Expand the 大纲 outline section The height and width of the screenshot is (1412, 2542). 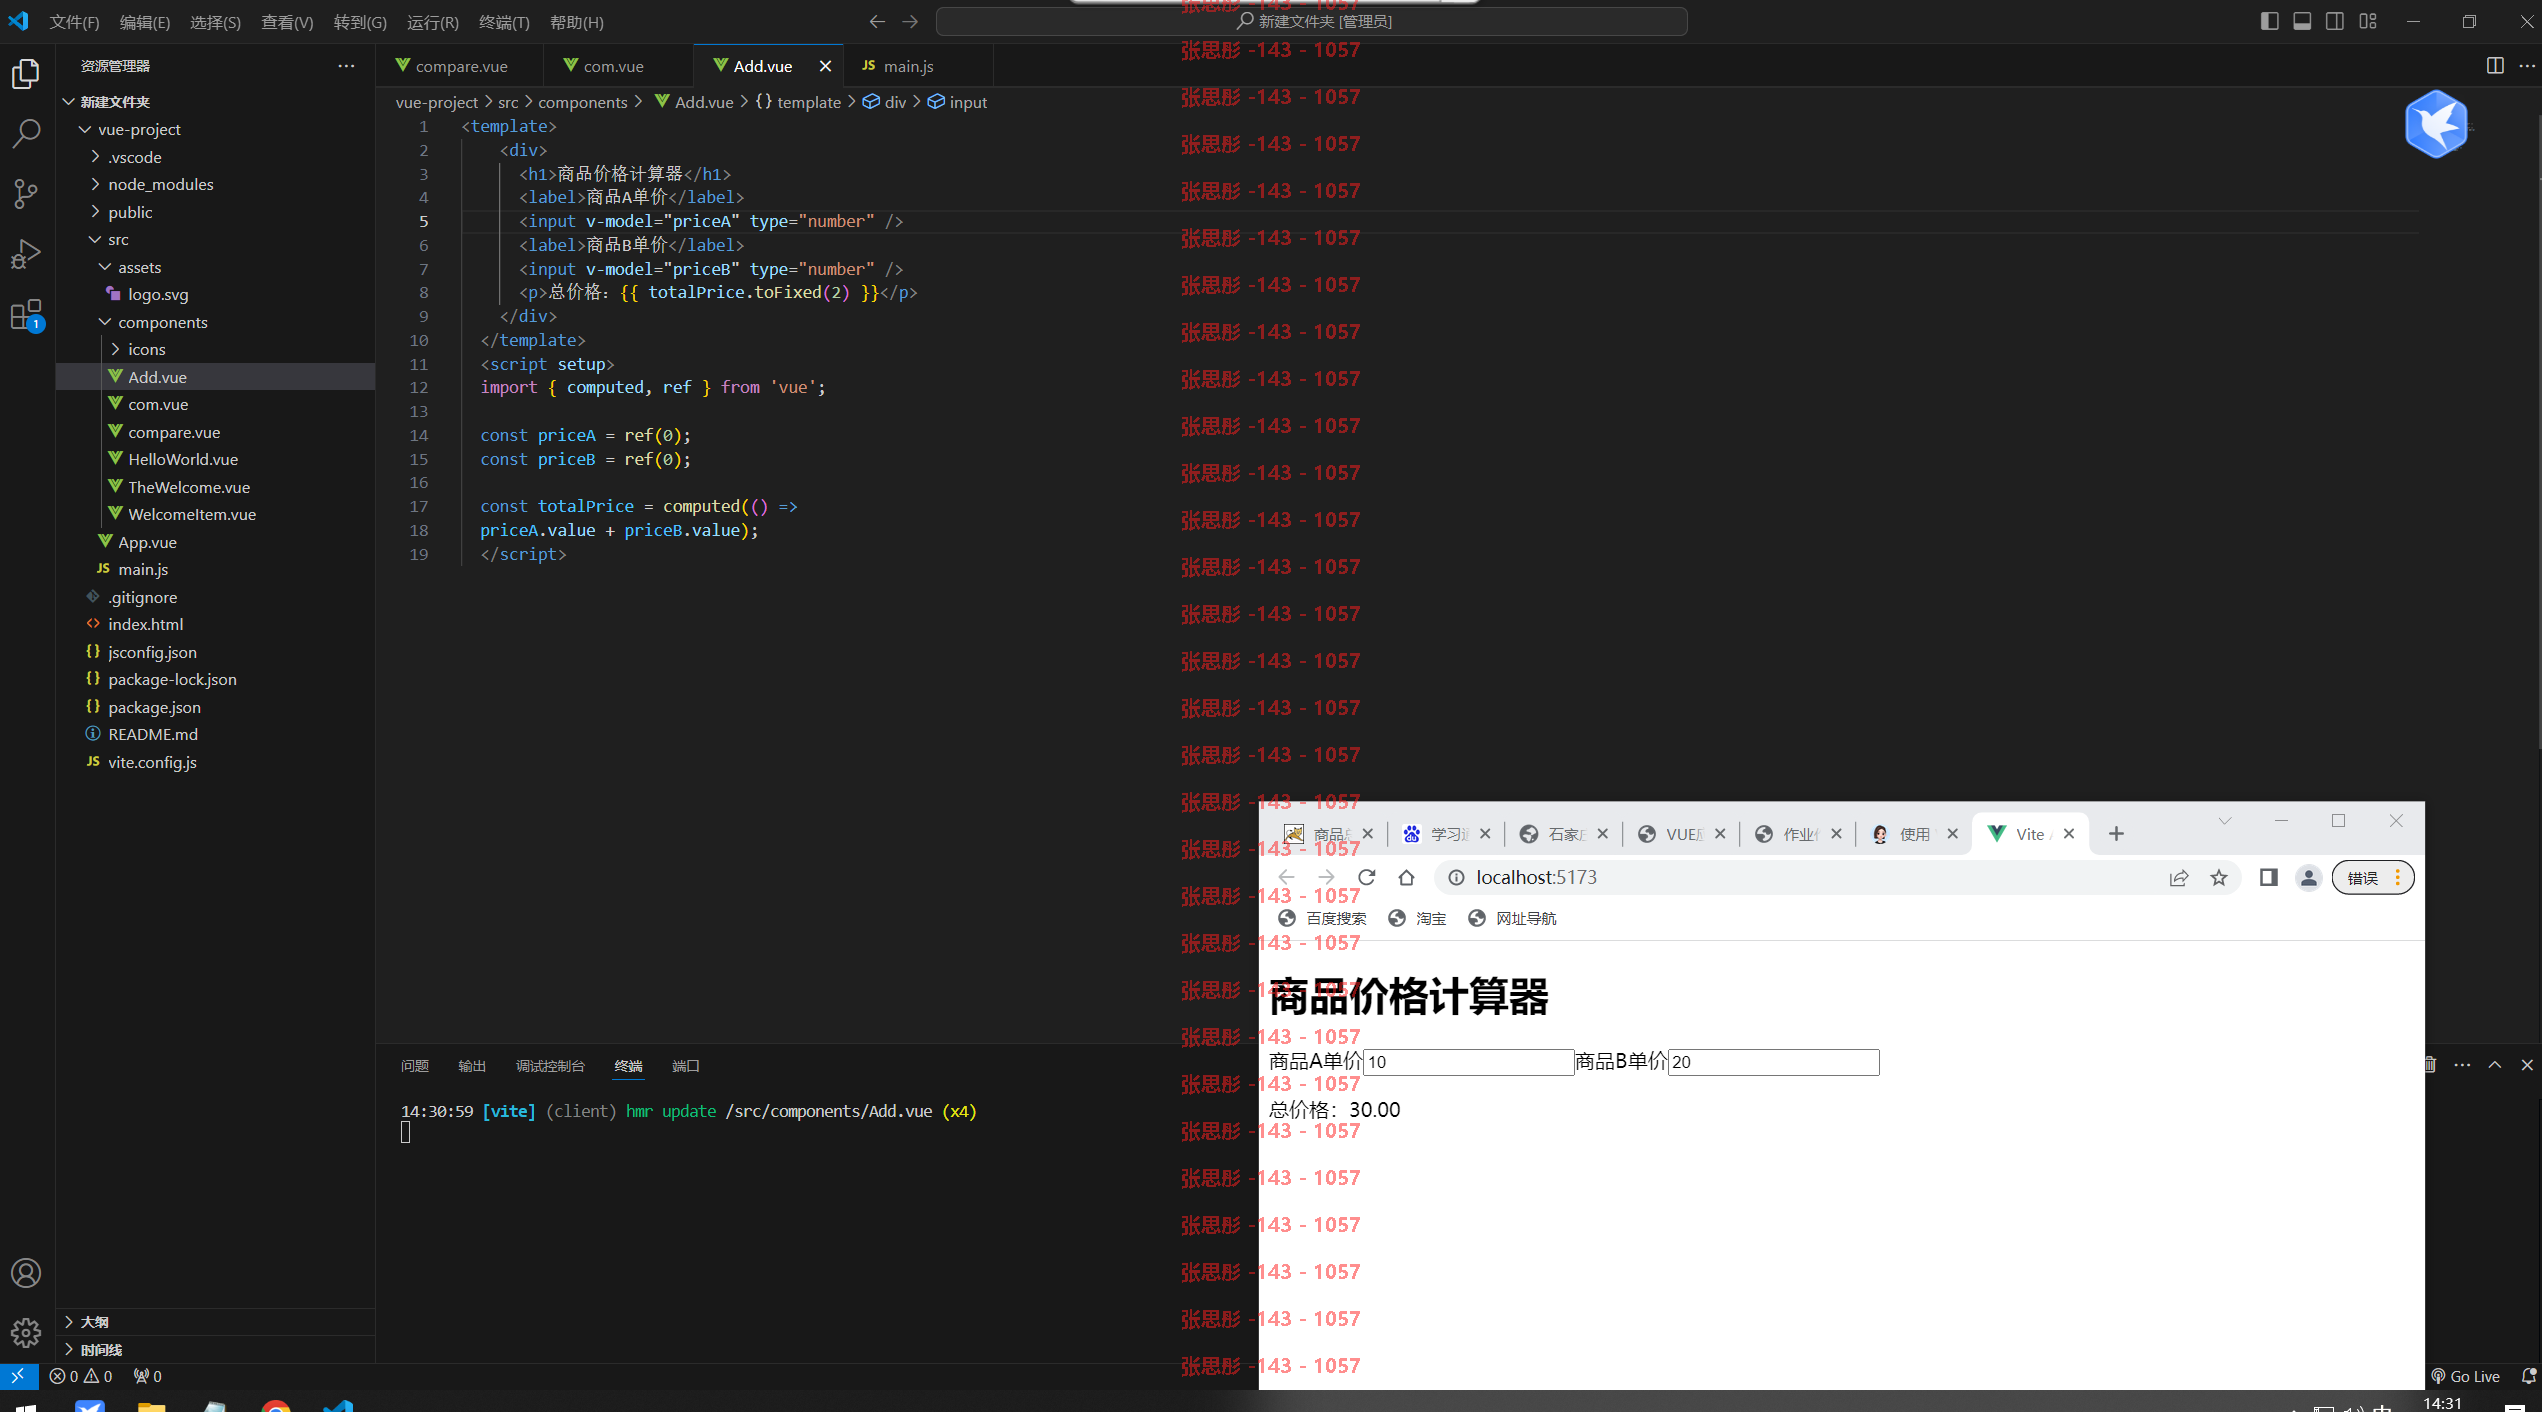click(215, 1322)
